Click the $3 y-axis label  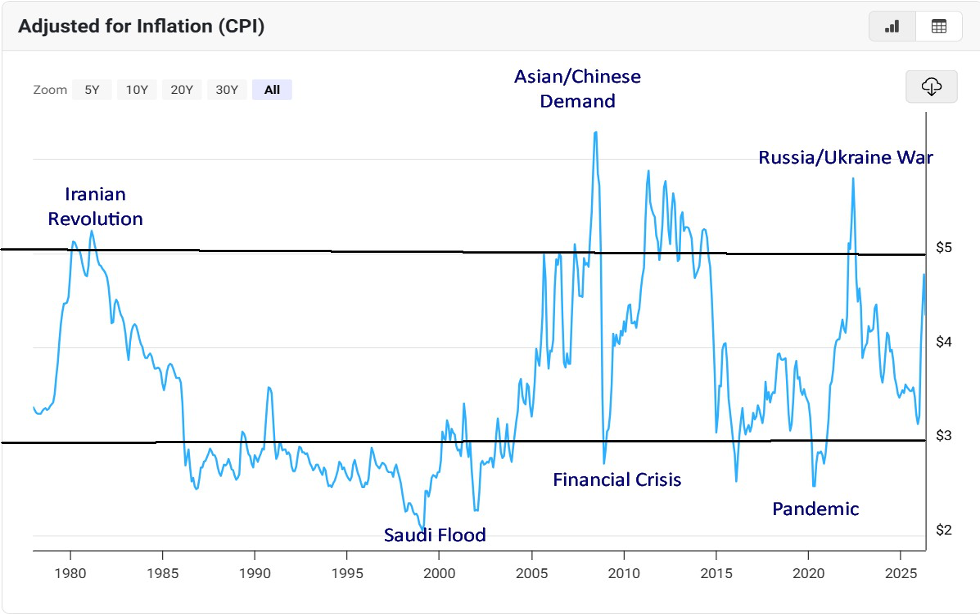944,435
